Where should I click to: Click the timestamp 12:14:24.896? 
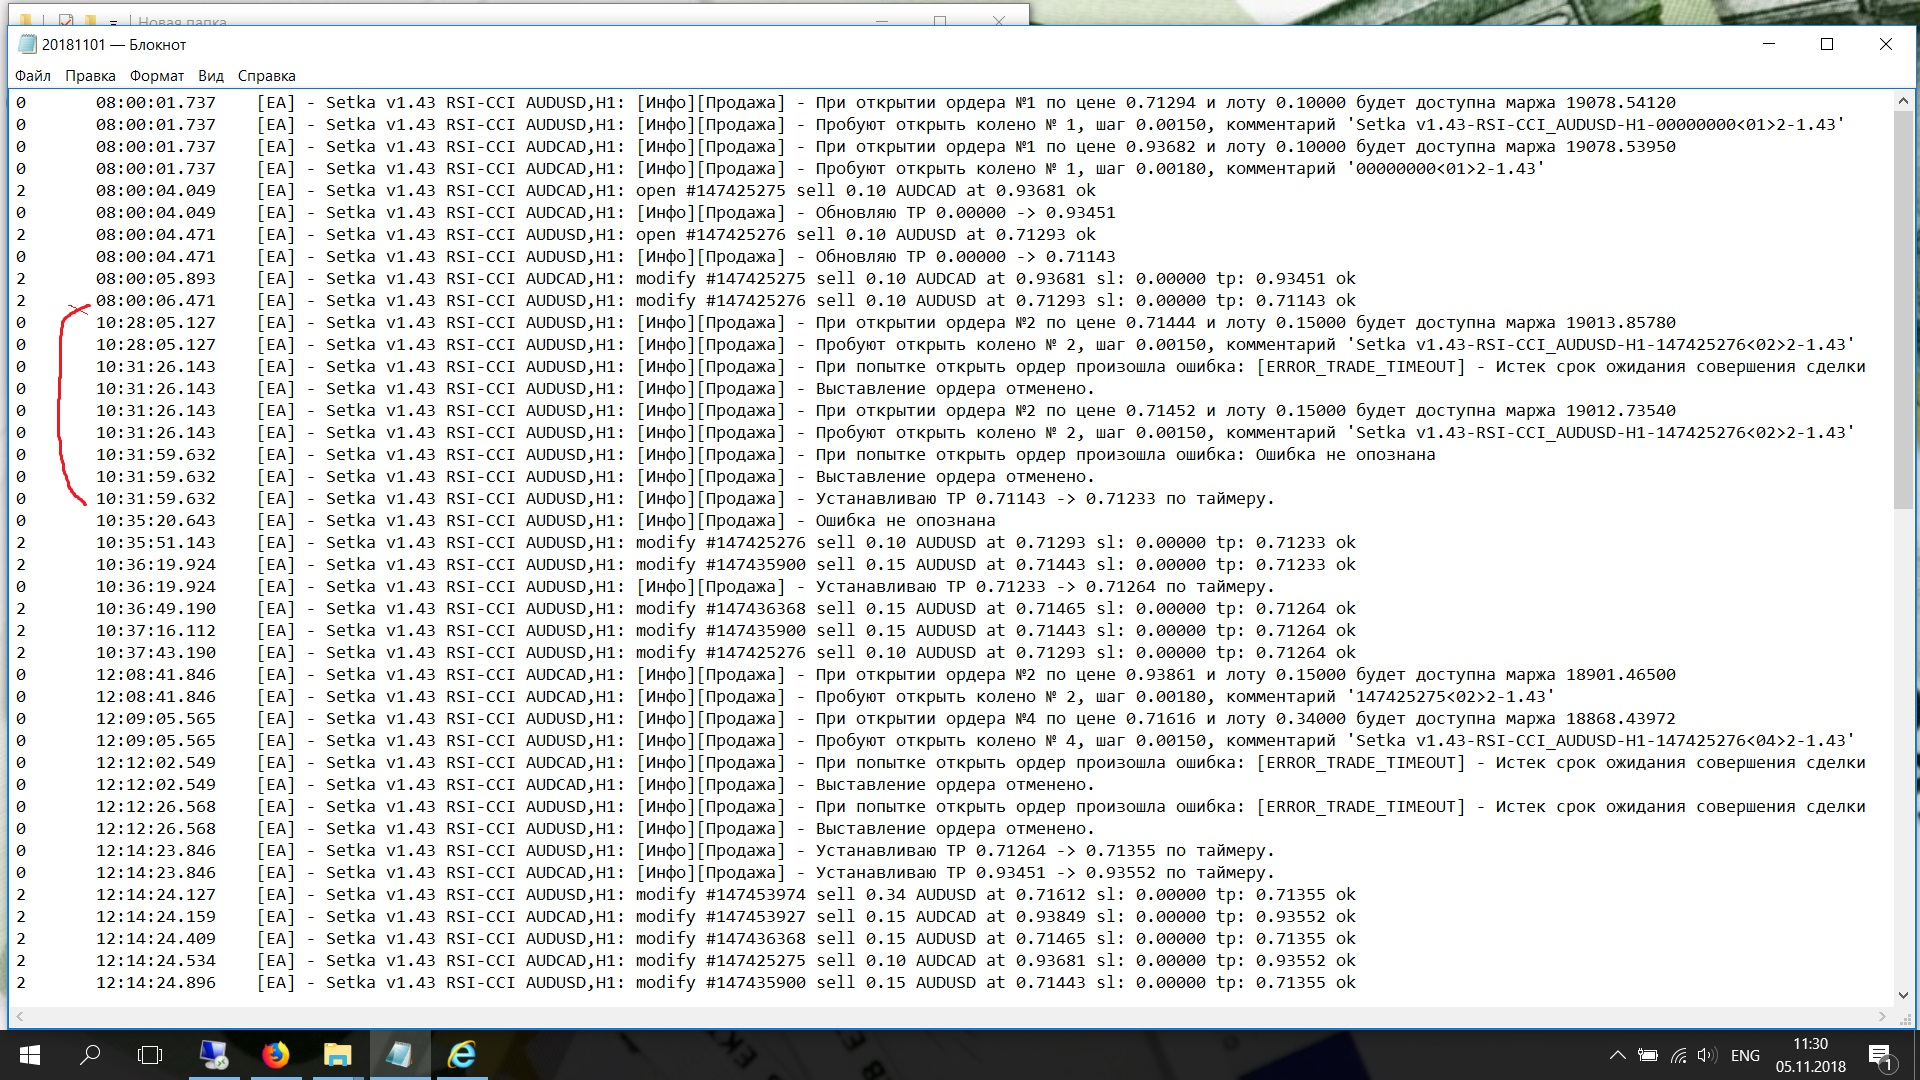coord(156,982)
